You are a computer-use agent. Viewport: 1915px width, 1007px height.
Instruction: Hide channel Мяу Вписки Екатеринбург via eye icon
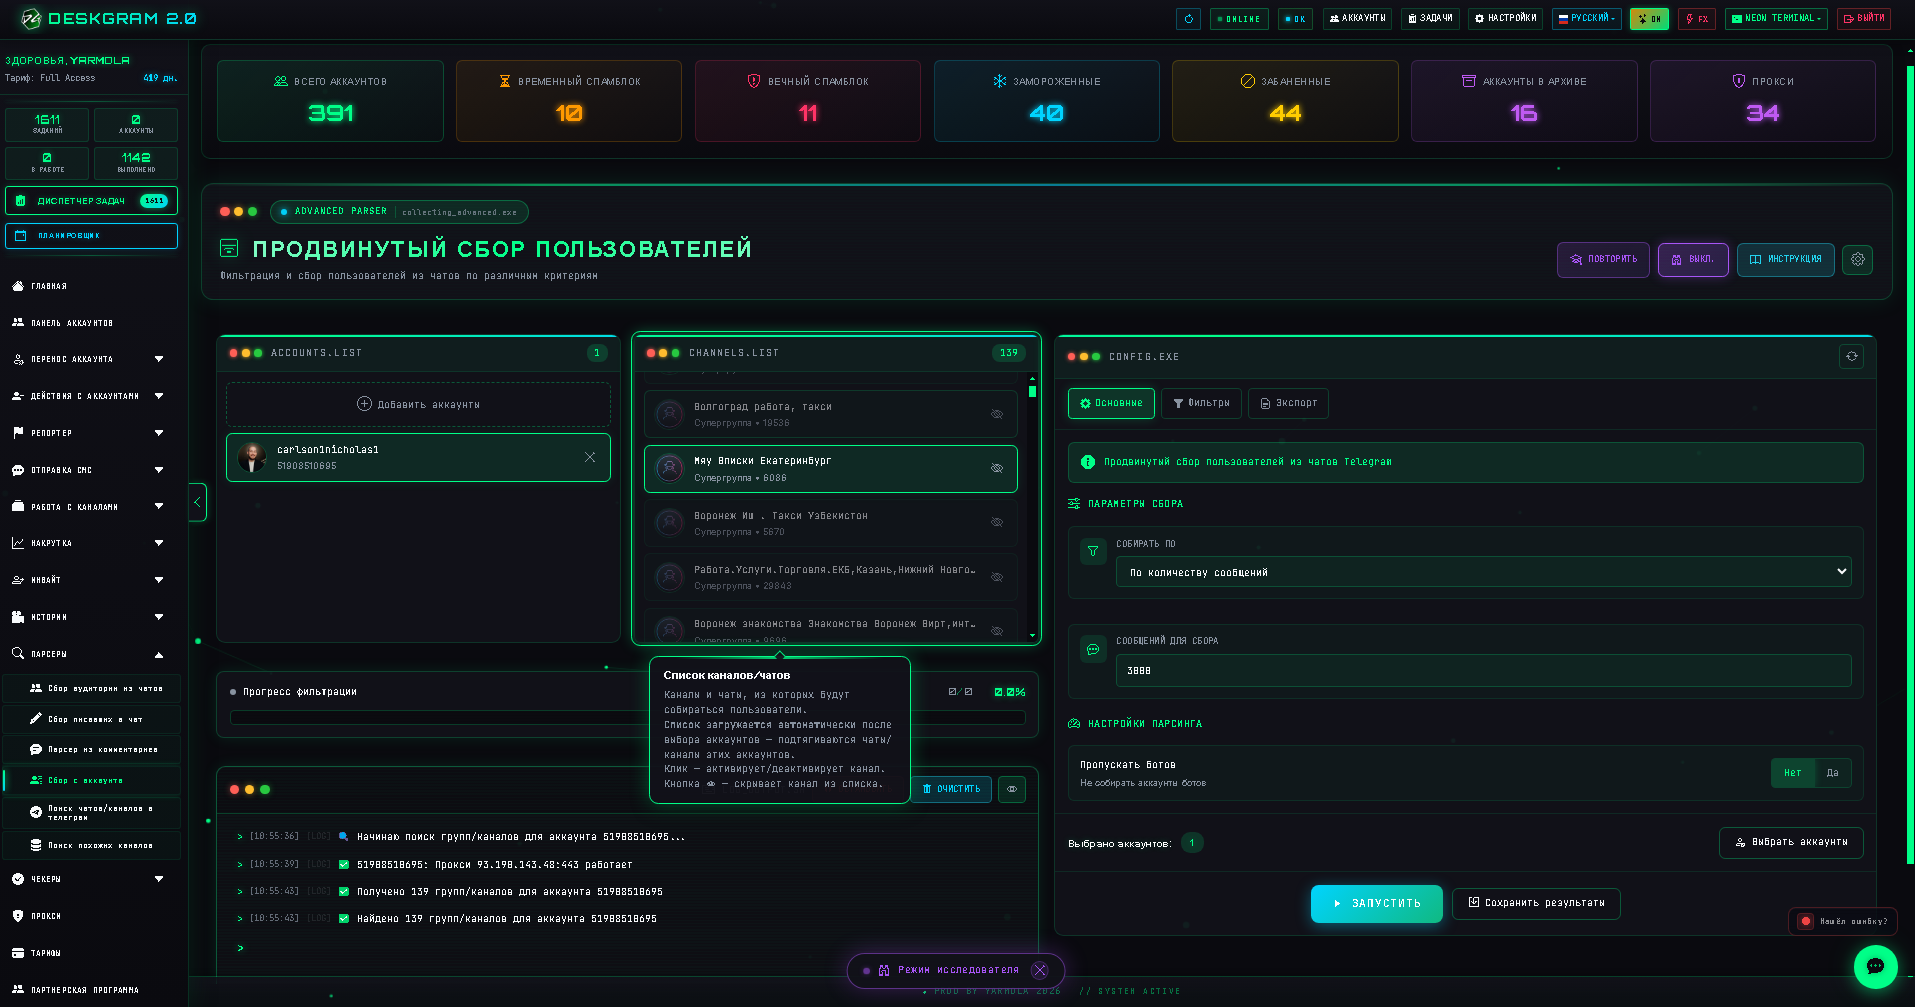coord(997,468)
